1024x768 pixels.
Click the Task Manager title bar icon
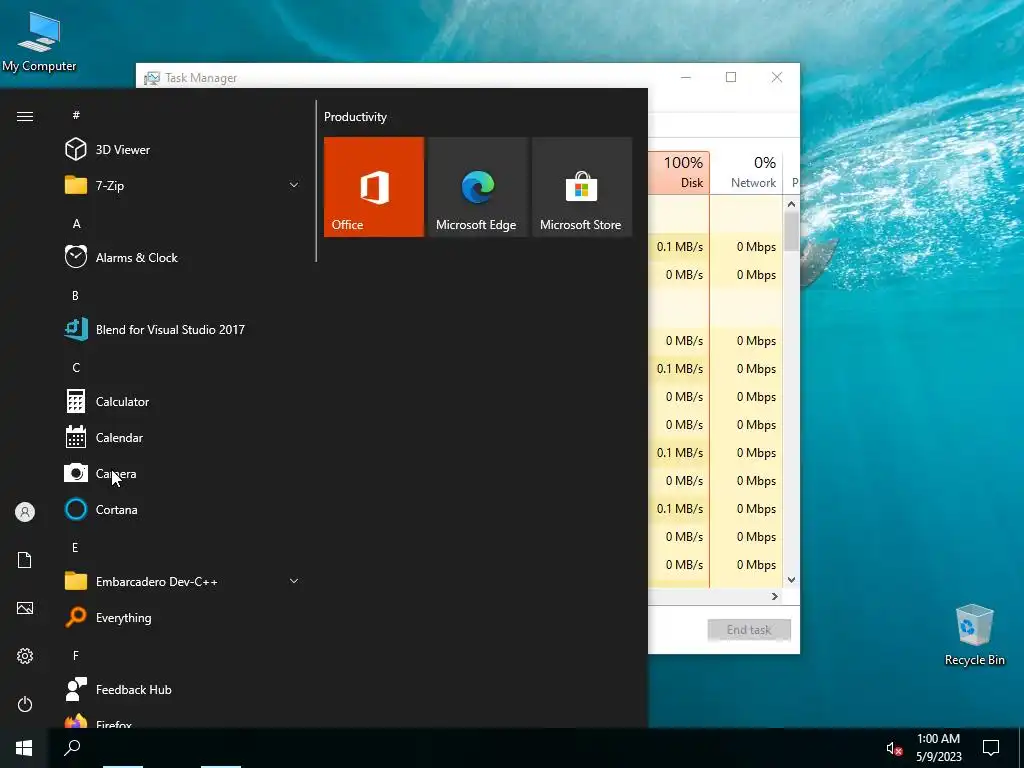tap(152, 78)
